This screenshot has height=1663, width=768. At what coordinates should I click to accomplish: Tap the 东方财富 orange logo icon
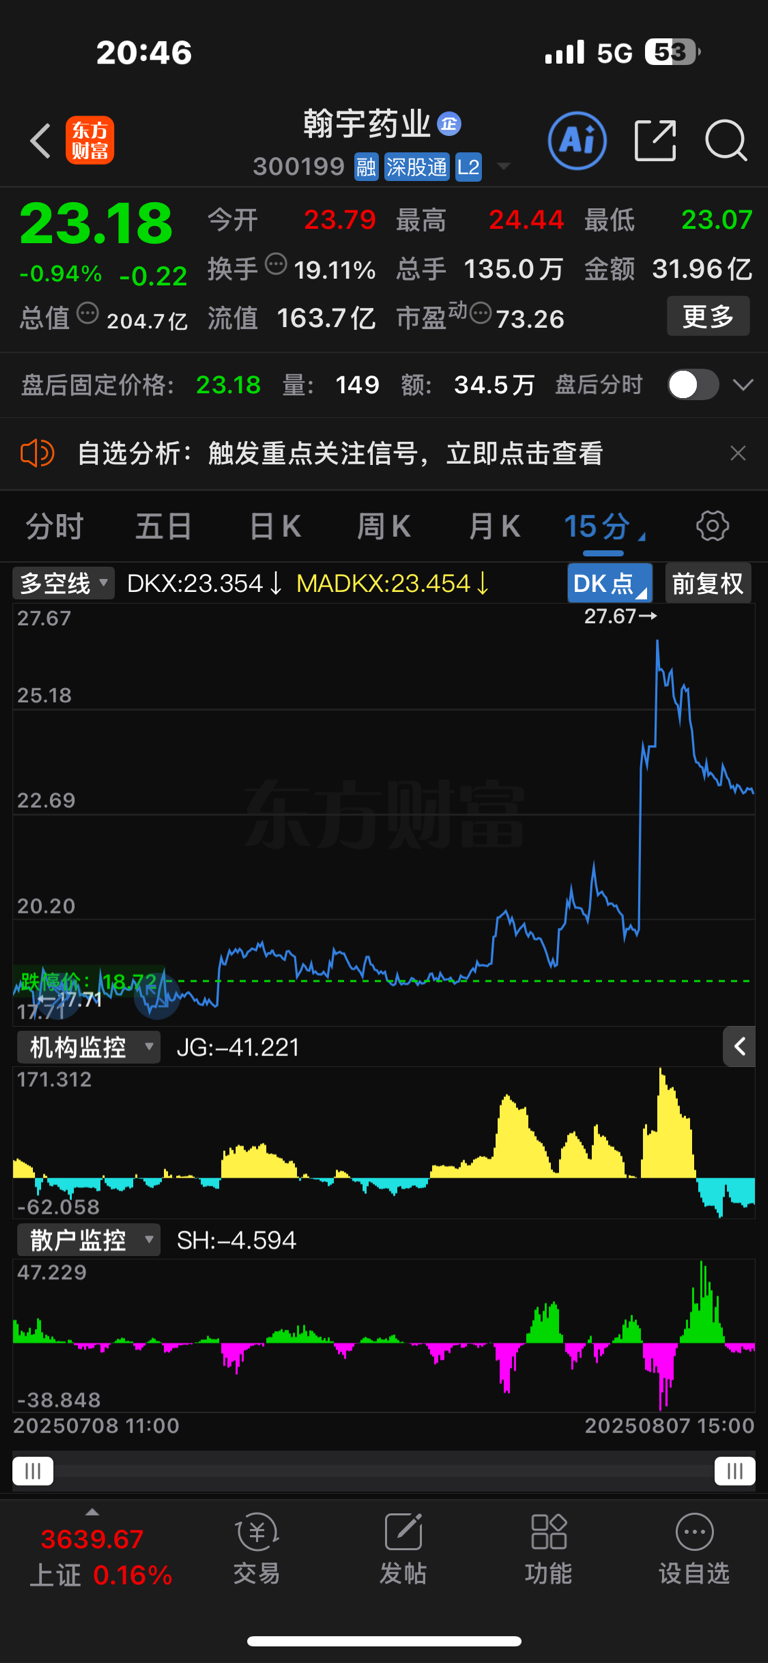(90, 140)
